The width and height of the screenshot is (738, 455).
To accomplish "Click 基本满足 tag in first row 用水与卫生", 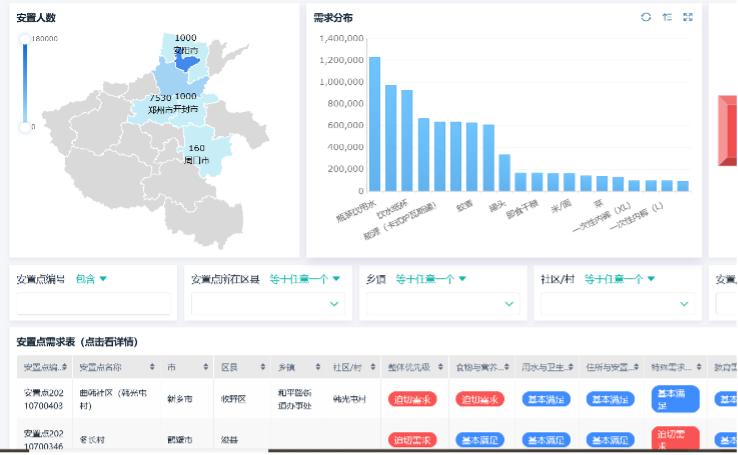I will pyautogui.click(x=546, y=399).
